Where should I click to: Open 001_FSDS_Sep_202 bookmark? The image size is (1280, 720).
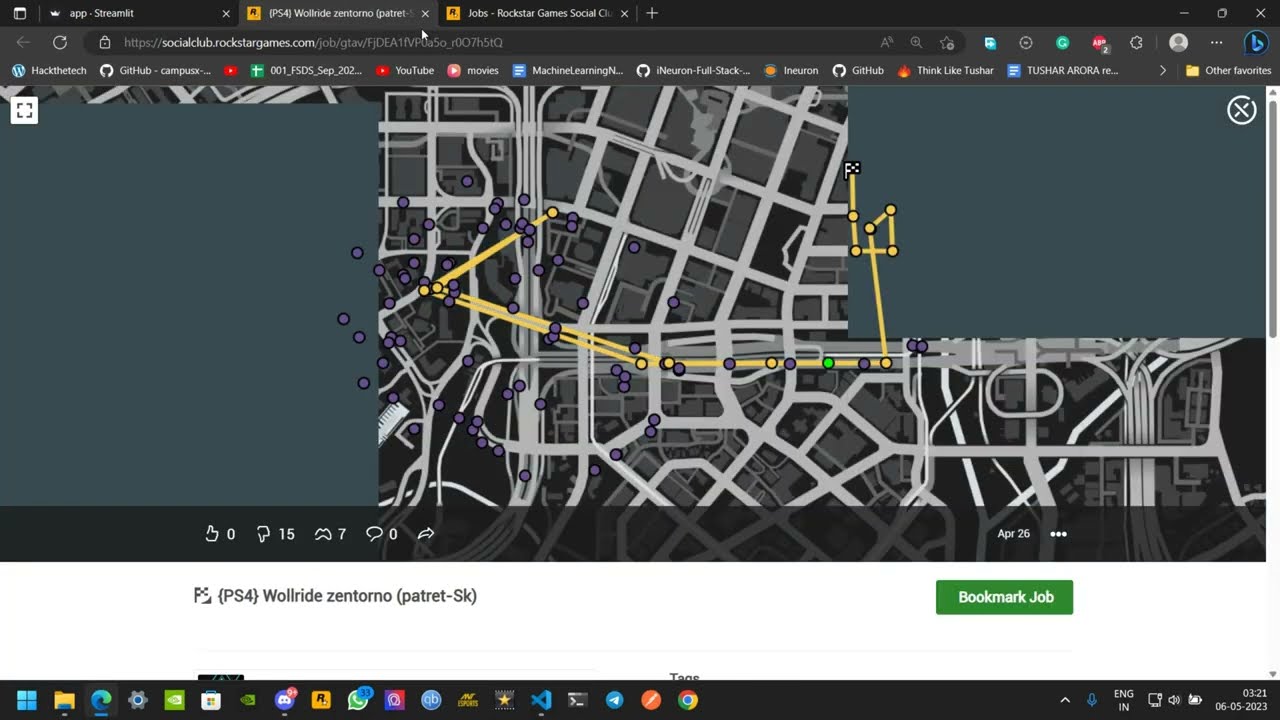(306, 70)
